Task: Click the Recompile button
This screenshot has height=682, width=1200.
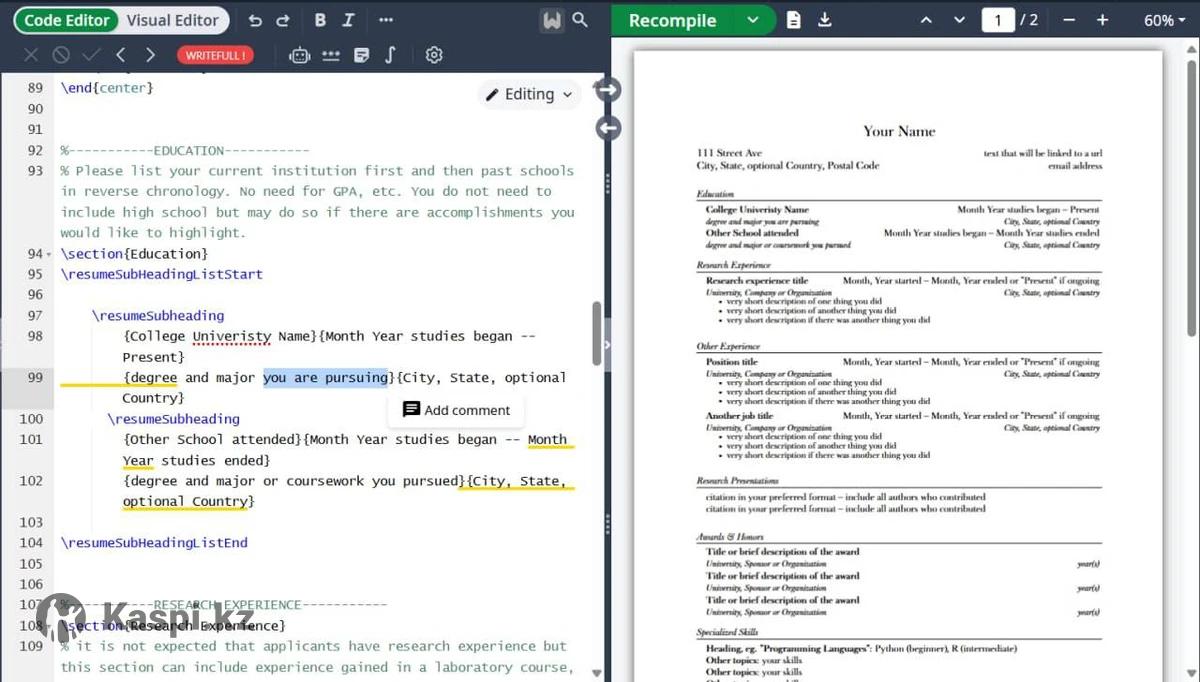Action: [x=673, y=20]
